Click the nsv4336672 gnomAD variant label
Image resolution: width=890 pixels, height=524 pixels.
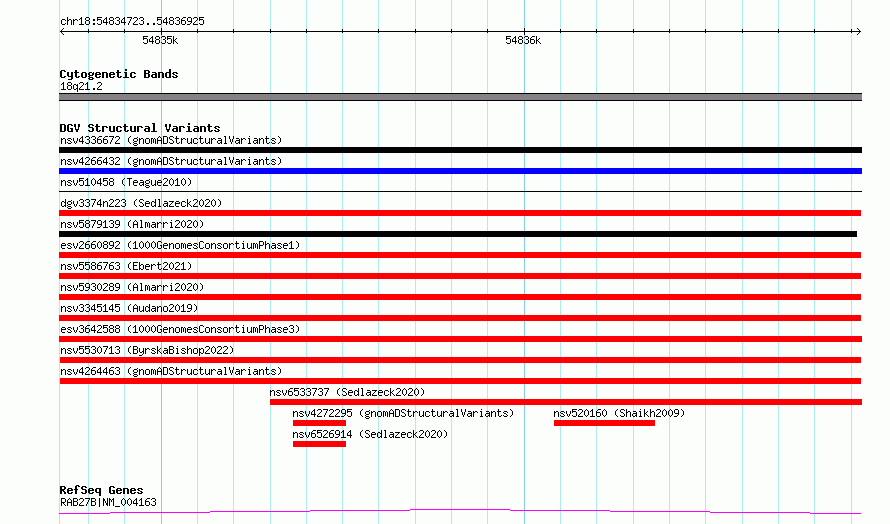[x=171, y=140]
